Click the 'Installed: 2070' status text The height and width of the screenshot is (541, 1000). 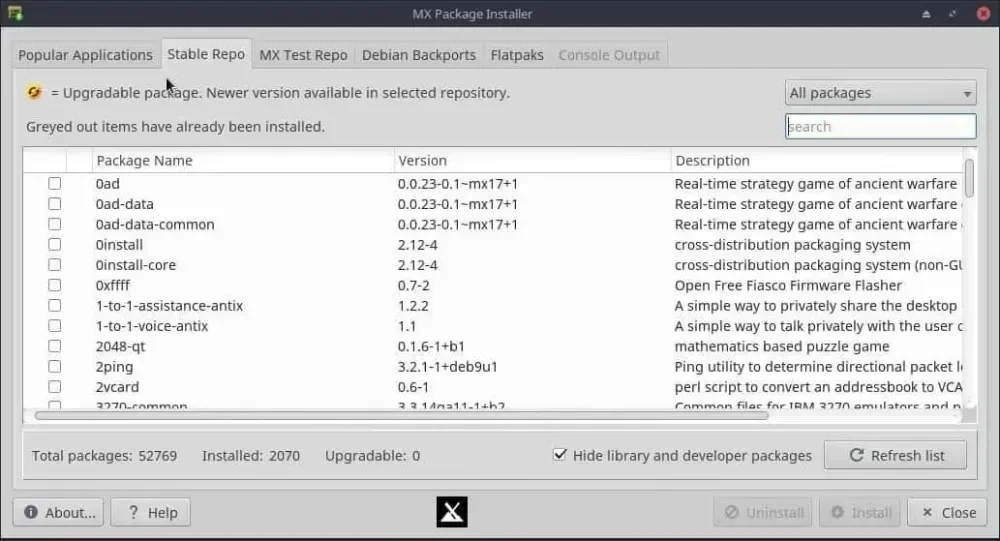click(x=251, y=456)
